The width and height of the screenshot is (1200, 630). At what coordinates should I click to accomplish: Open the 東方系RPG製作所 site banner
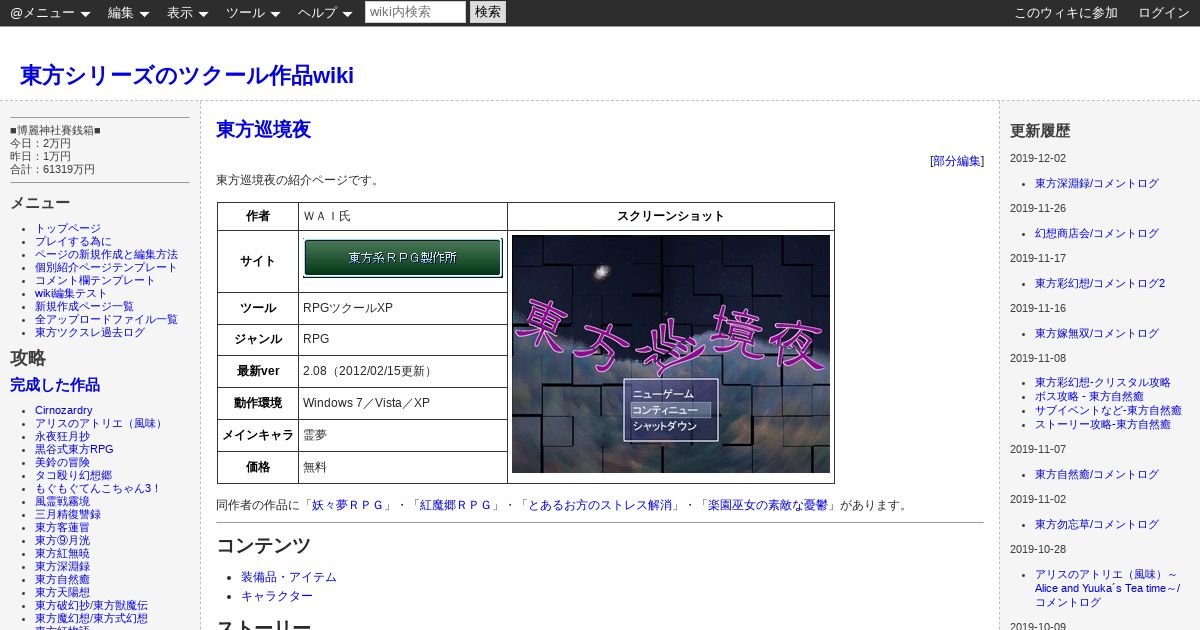click(x=403, y=257)
